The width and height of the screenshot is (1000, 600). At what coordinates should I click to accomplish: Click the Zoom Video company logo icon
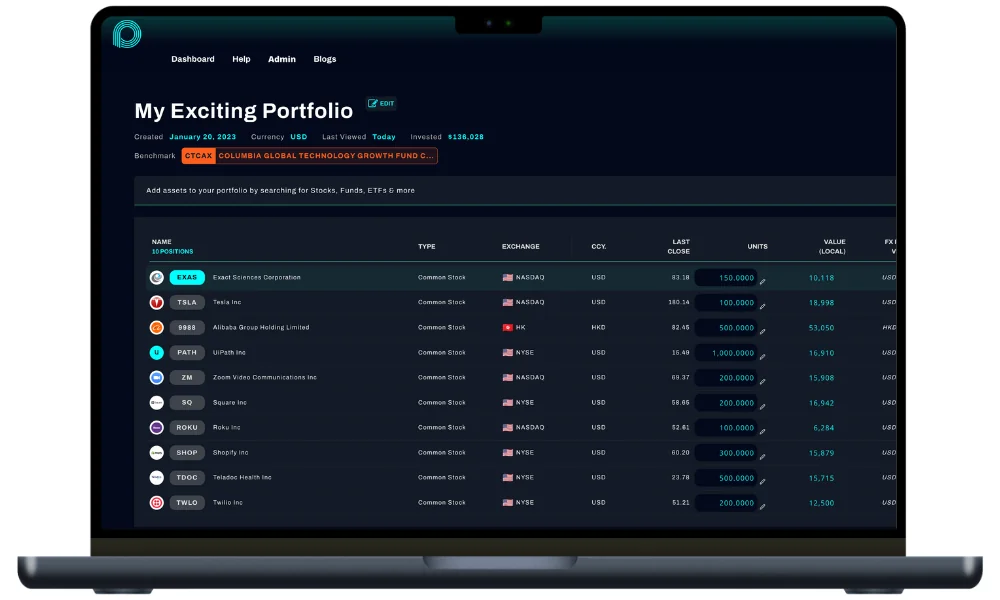pos(157,377)
